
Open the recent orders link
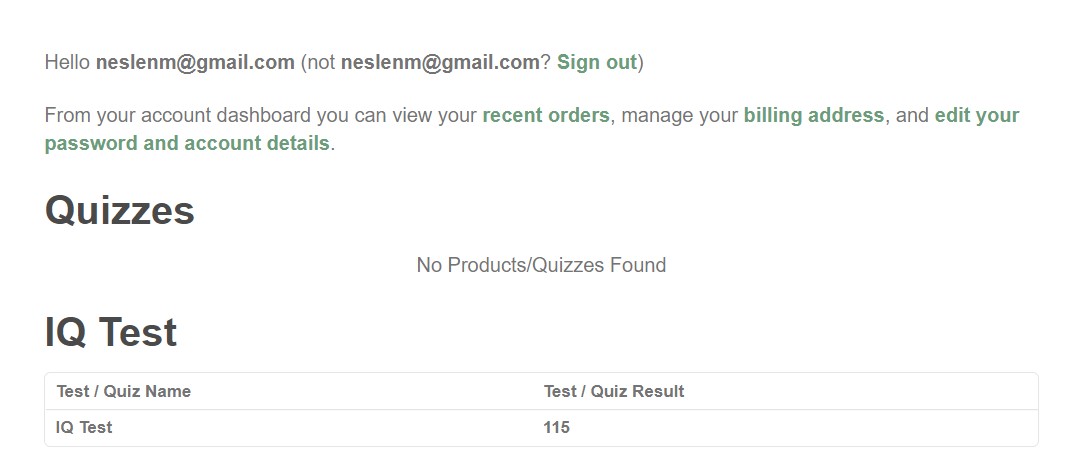(546, 115)
